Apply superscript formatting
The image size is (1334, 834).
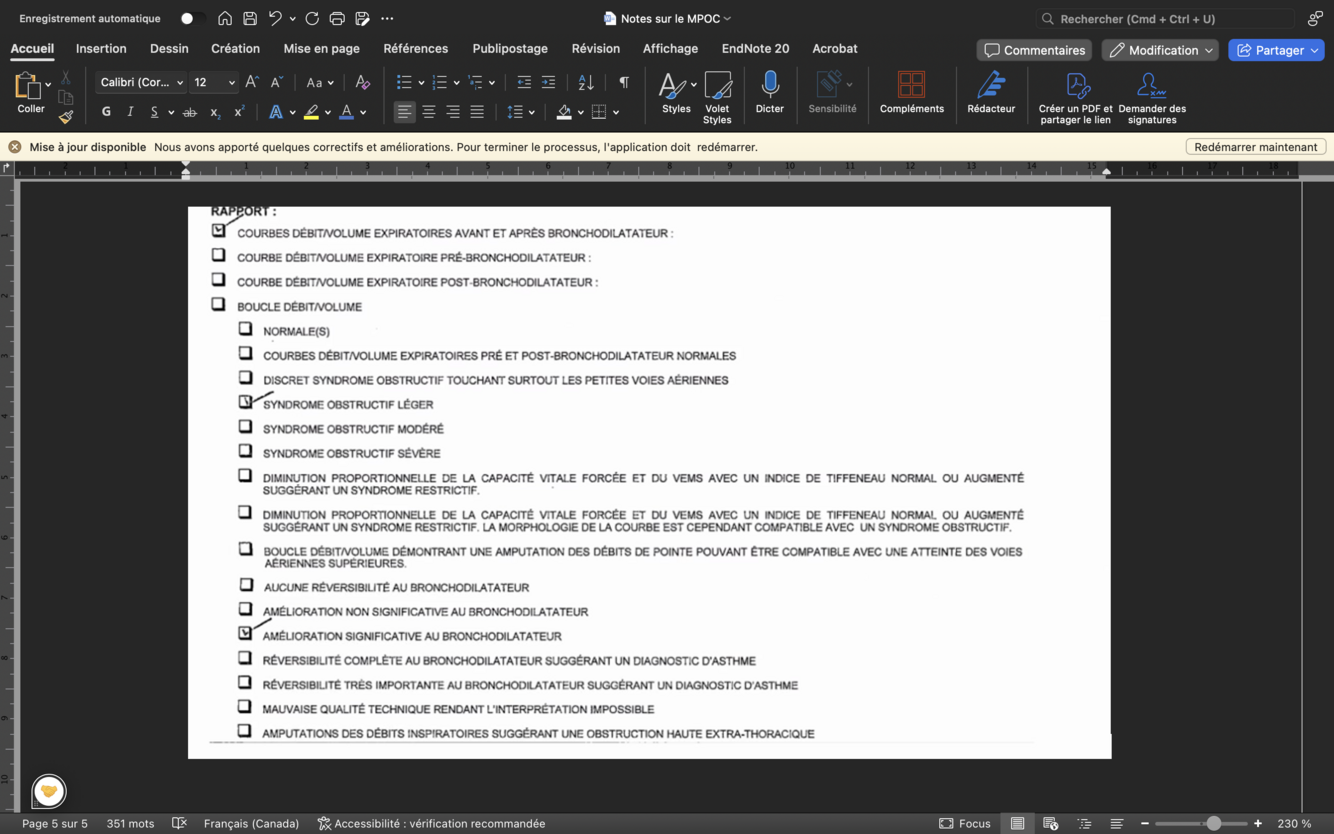(239, 112)
